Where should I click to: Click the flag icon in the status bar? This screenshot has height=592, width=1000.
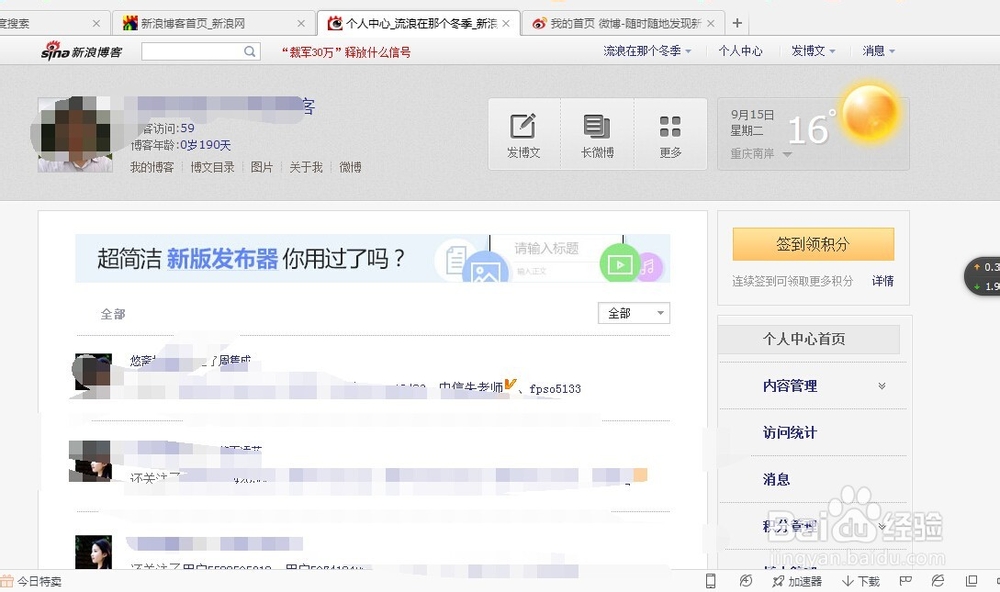click(905, 581)
